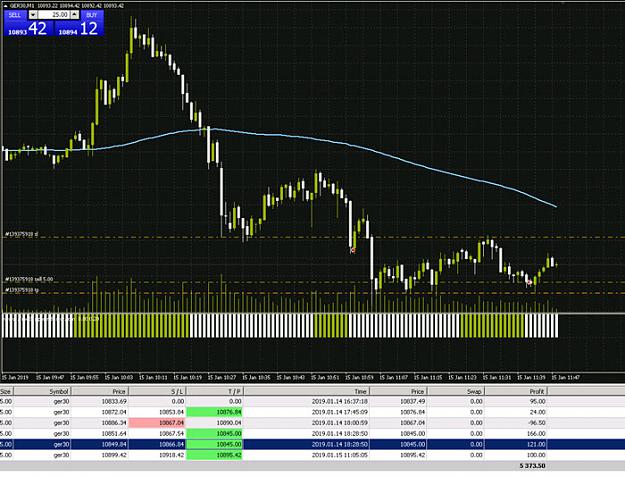
Task: Click profit value 166.00
Action: [536, 434]
